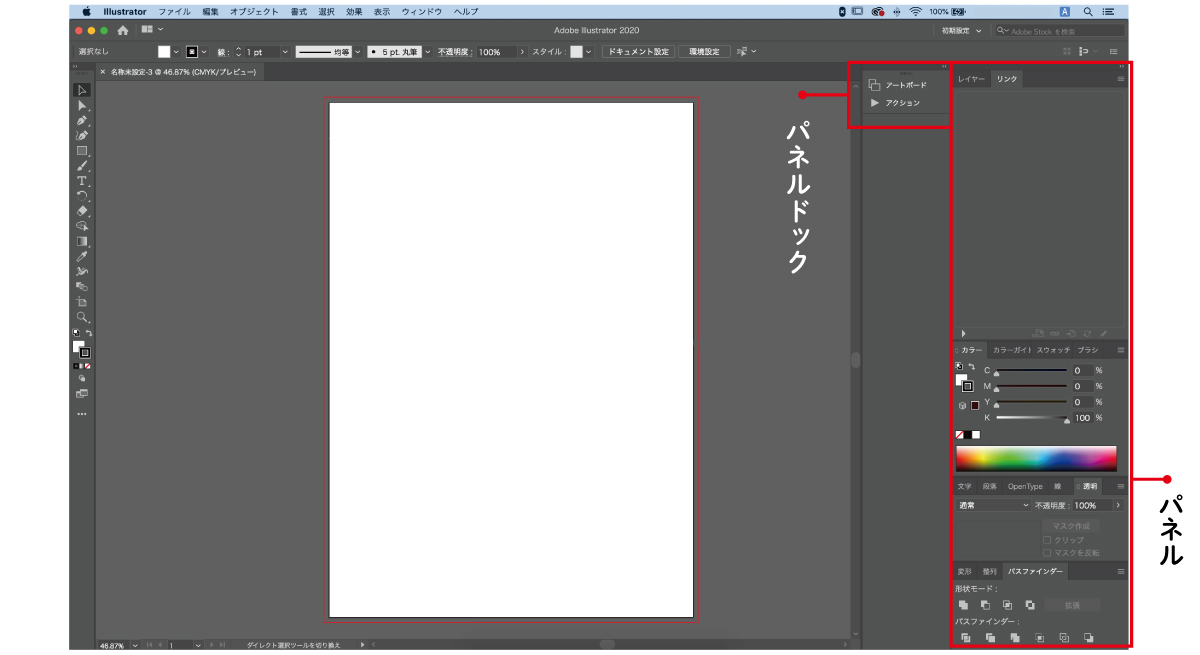
Task: Click the 46.87% zoom field at bottom left
Action: [110, 645]
